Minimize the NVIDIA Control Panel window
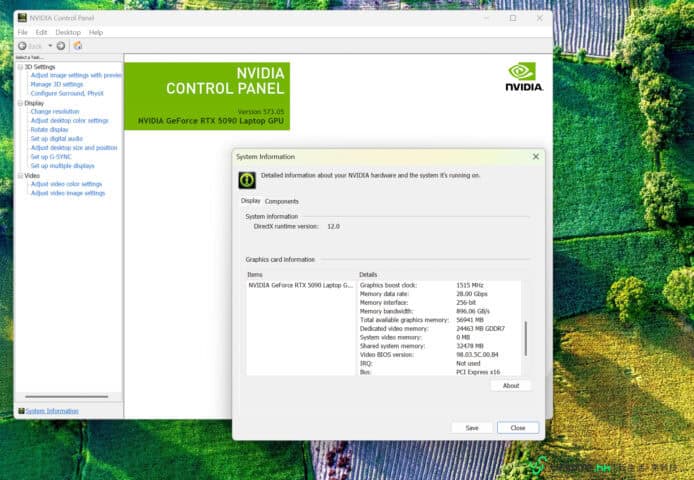694x480 pixels. [486, 18]
